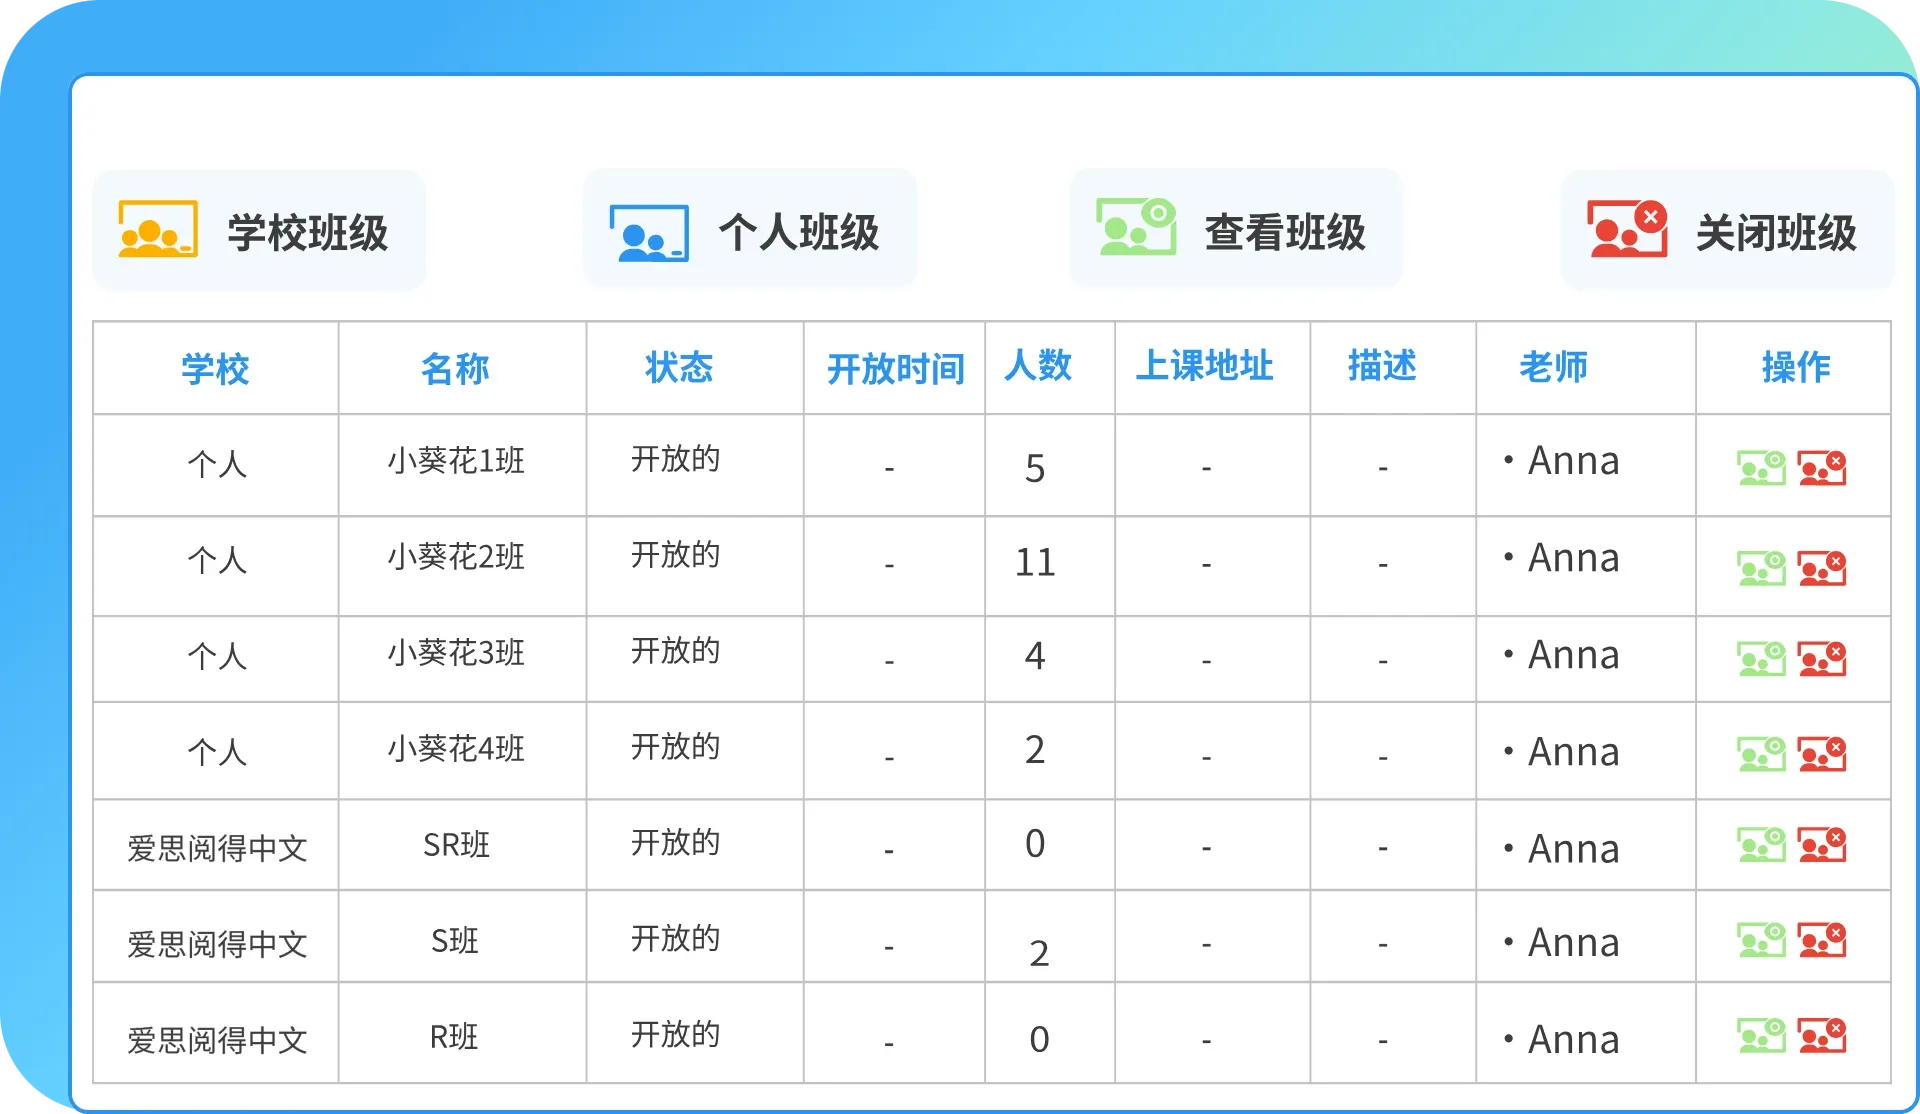The width and height of the screenshot is (1920, 1114).
Task: Click the 描述 column header
Action: pos(1382,365)
